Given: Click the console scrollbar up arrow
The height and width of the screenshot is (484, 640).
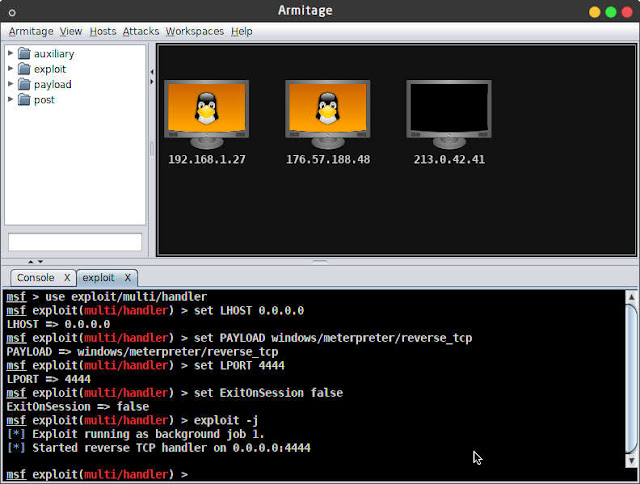Looking at the screenshot, I should [x=631, y=297].
